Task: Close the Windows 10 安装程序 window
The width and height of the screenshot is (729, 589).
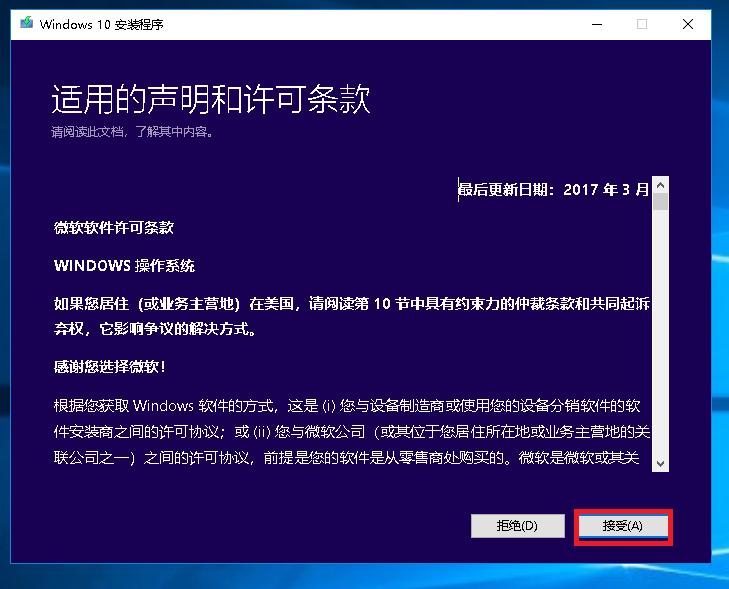Action: (688, 24)
